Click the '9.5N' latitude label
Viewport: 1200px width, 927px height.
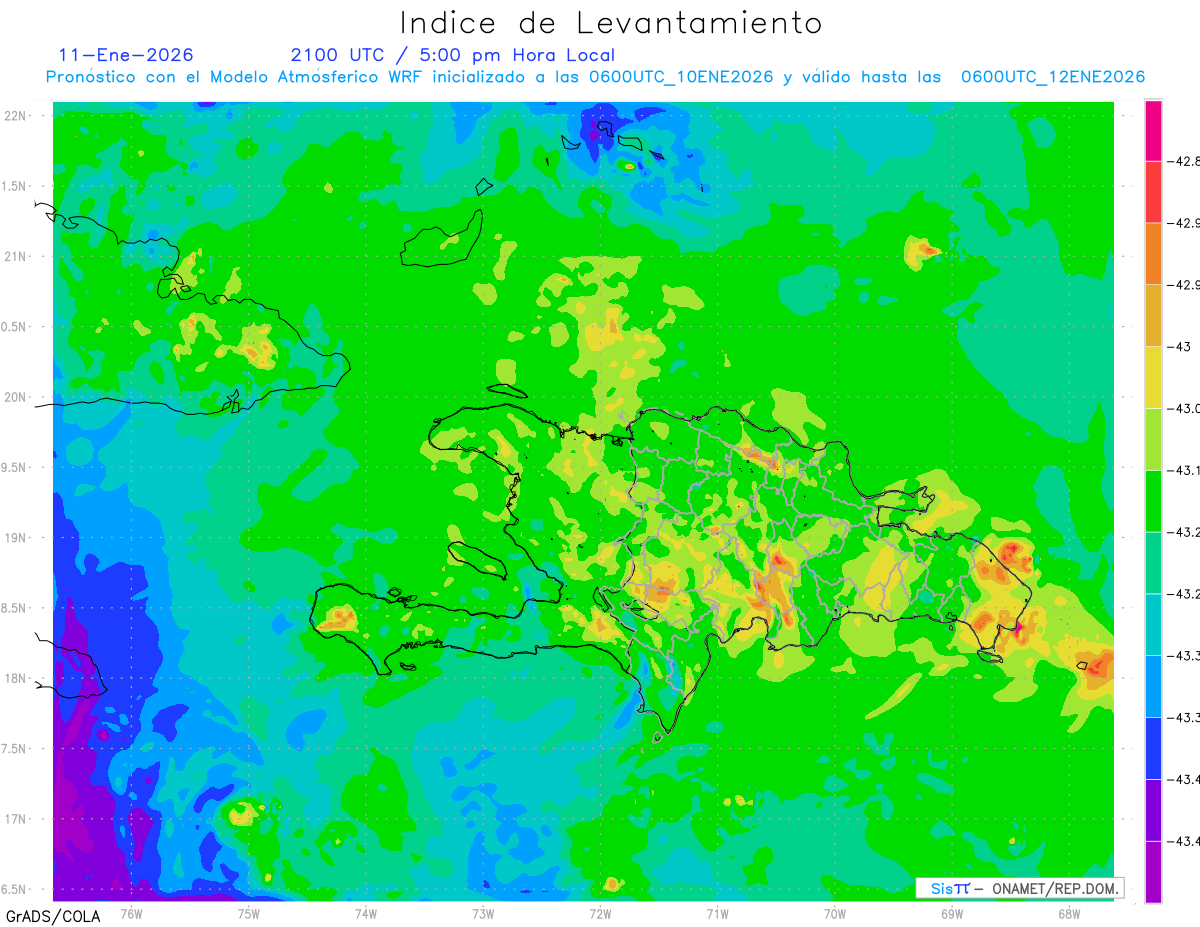15,467
